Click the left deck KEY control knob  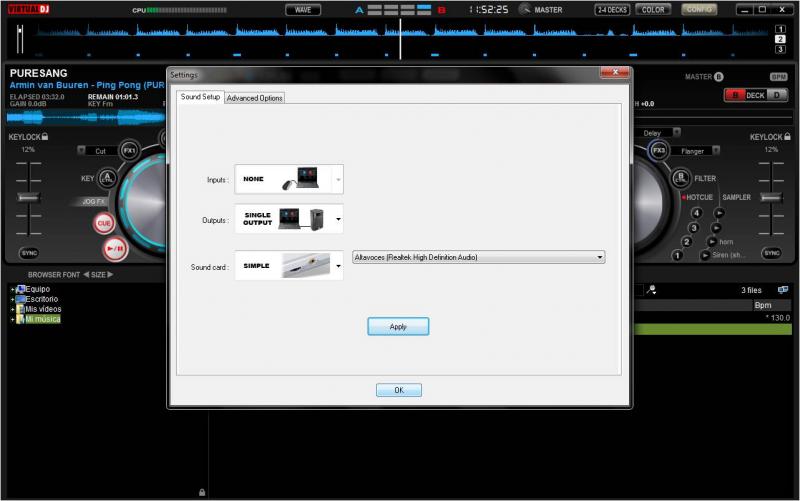point(107,178)
